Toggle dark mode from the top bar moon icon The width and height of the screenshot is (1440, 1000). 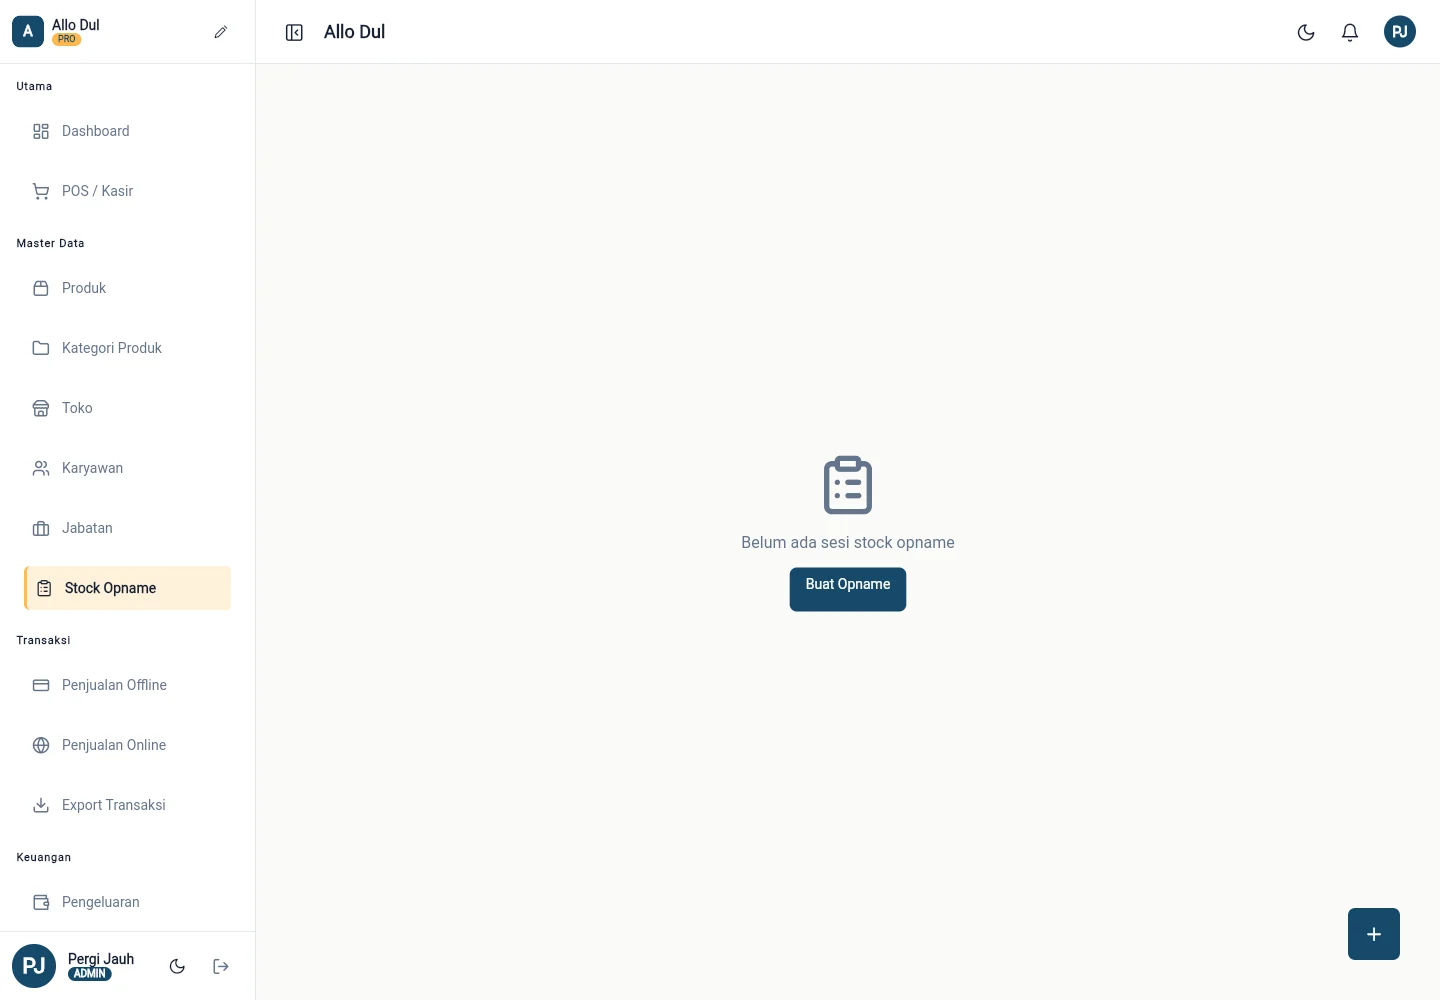(1306, 33)
